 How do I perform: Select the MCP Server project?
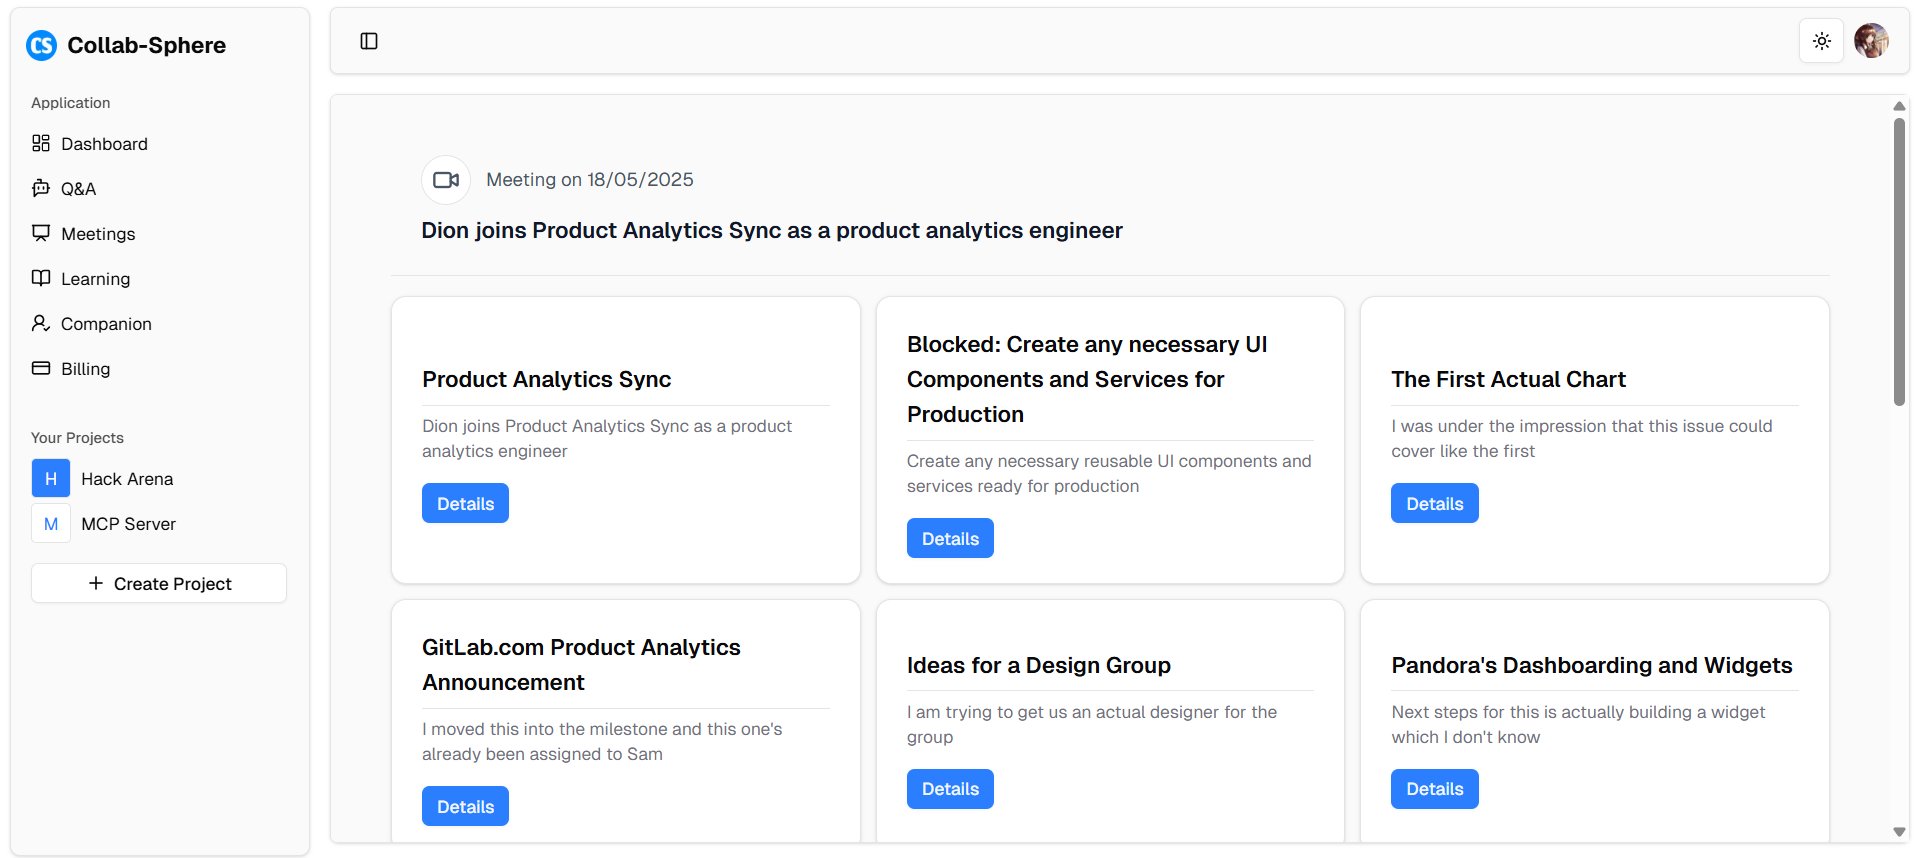128,524
